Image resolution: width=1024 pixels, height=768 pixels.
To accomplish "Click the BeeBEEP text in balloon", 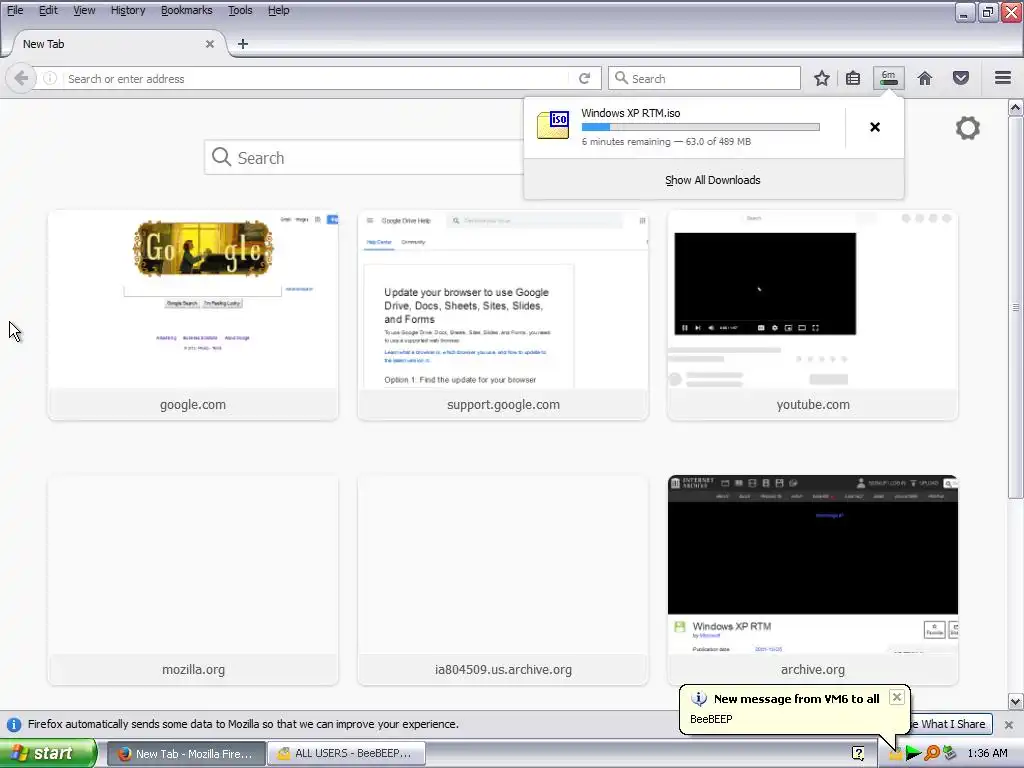I will click(711, 719).
